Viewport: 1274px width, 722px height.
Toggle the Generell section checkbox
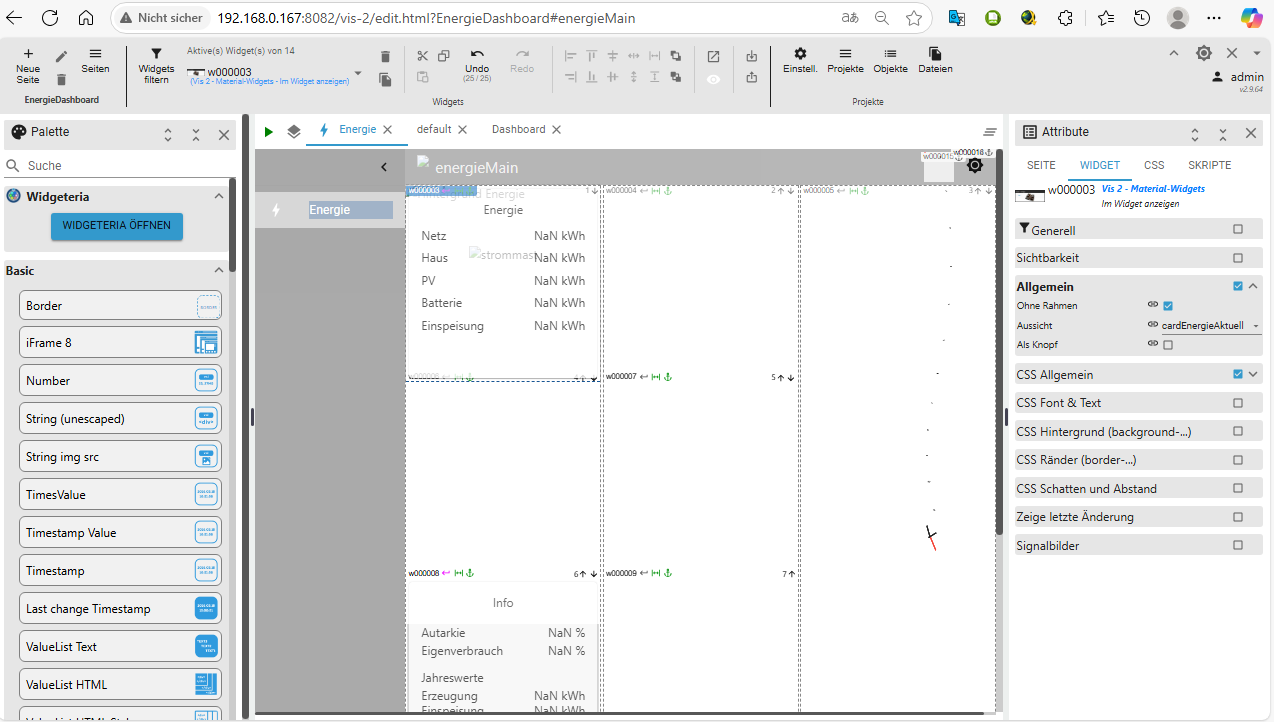[x=1238, y=229]
